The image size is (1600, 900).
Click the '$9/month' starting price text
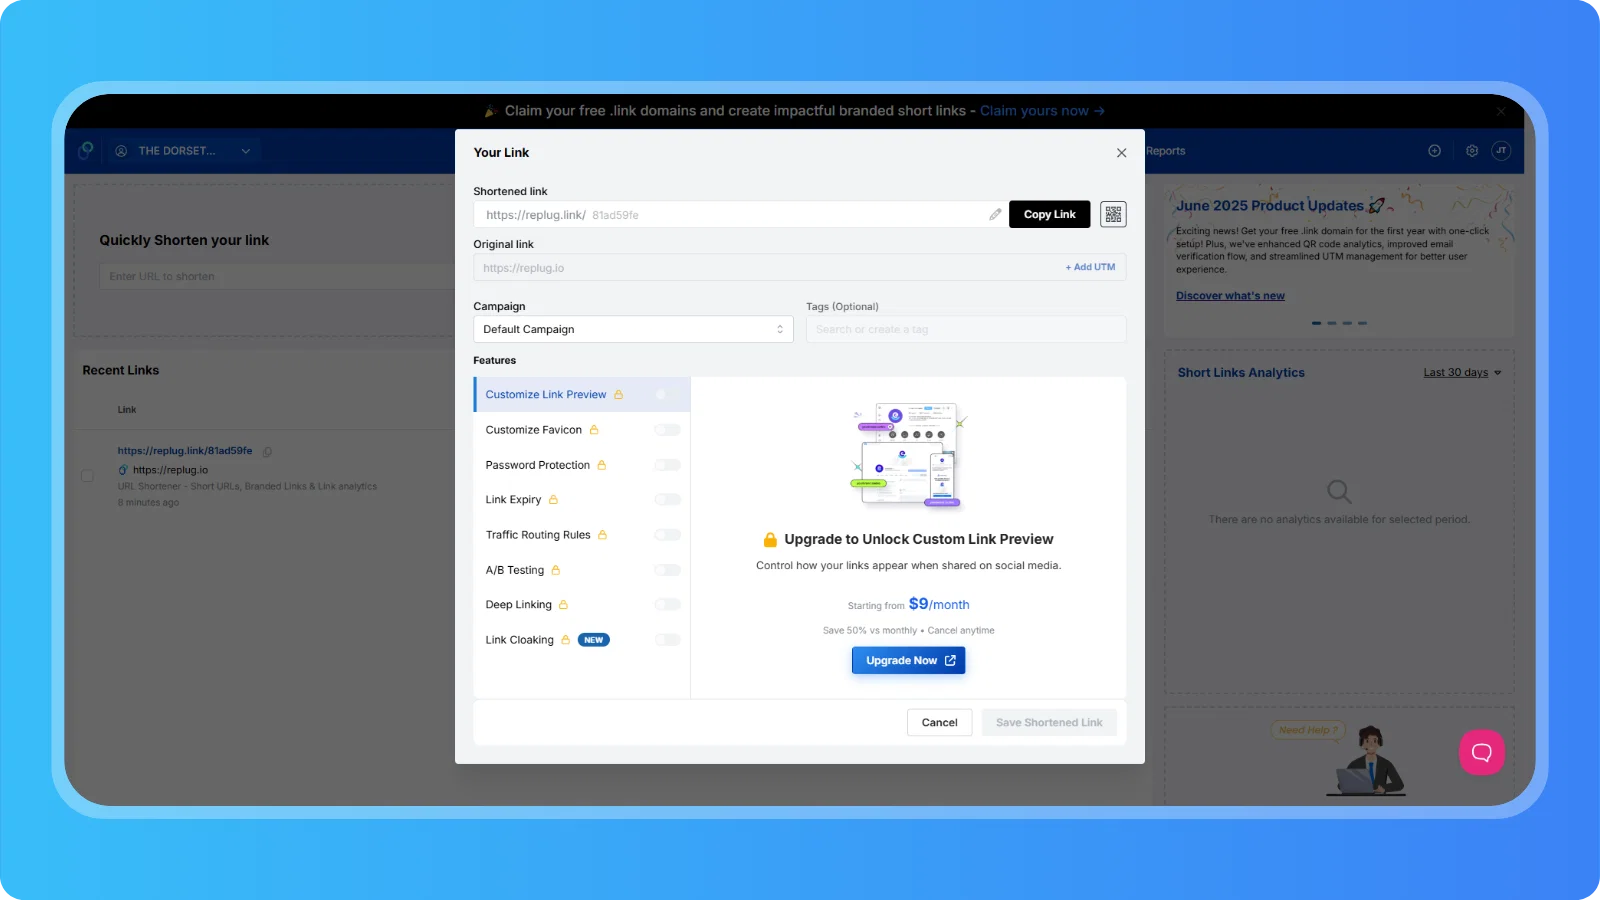click(939, 604)
